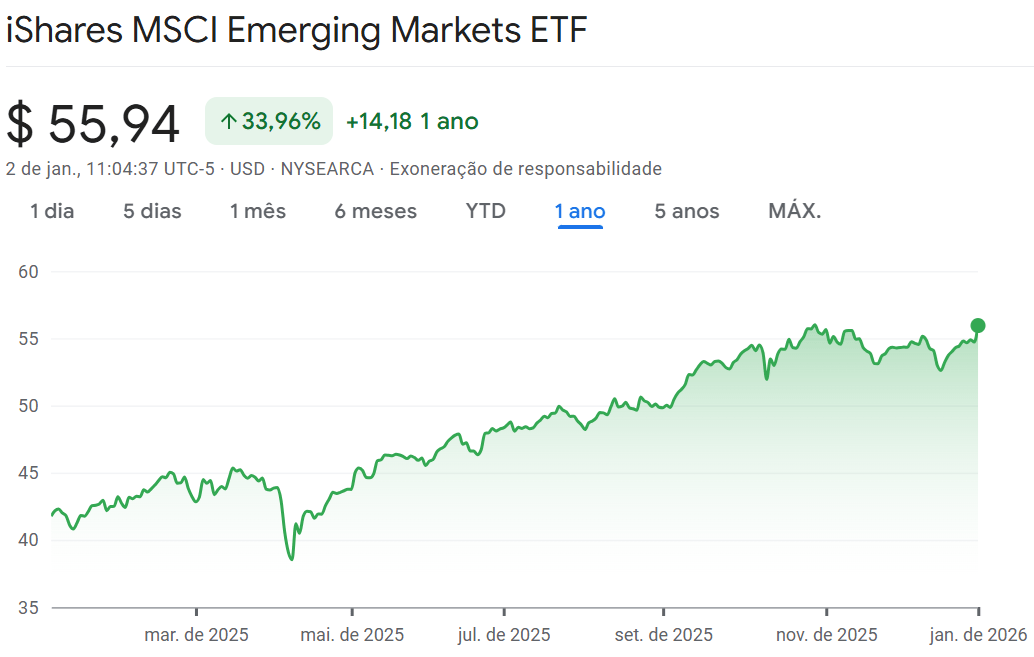Click the 33,96% gain badge
The image size is (1034, 657).
(x=269, y=122)
